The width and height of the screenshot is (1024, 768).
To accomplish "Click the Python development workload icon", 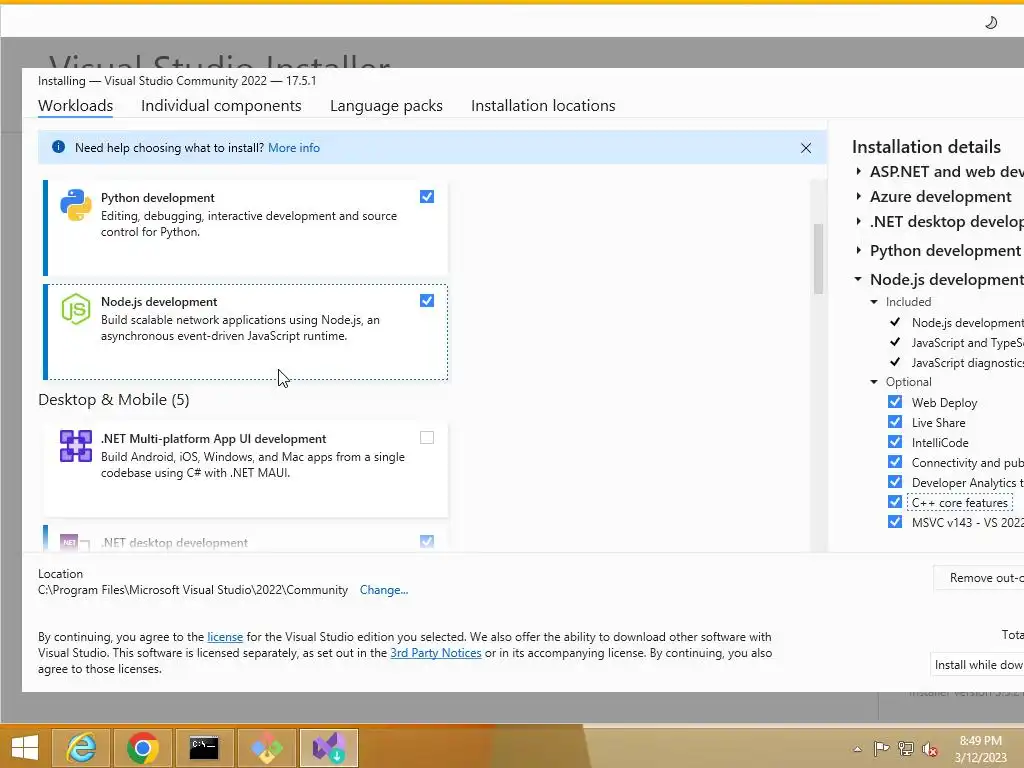I will 76,205.
